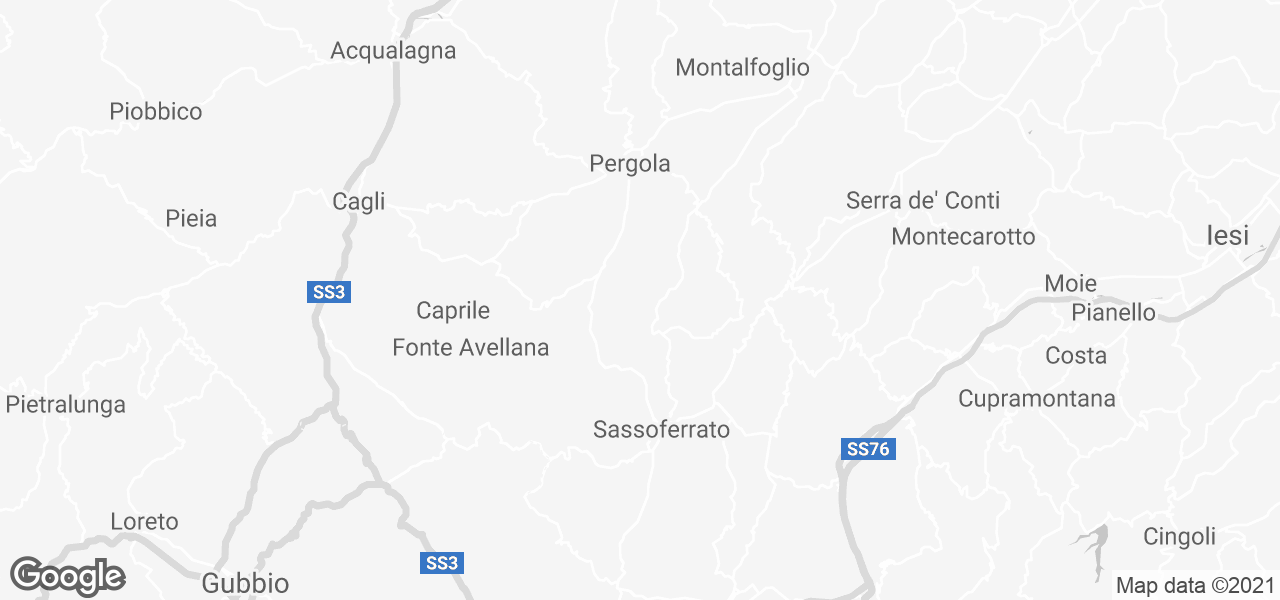Click the SS3 shield near Cagli
Screen dimensions: 1280x600
click(x=329, y=292)
